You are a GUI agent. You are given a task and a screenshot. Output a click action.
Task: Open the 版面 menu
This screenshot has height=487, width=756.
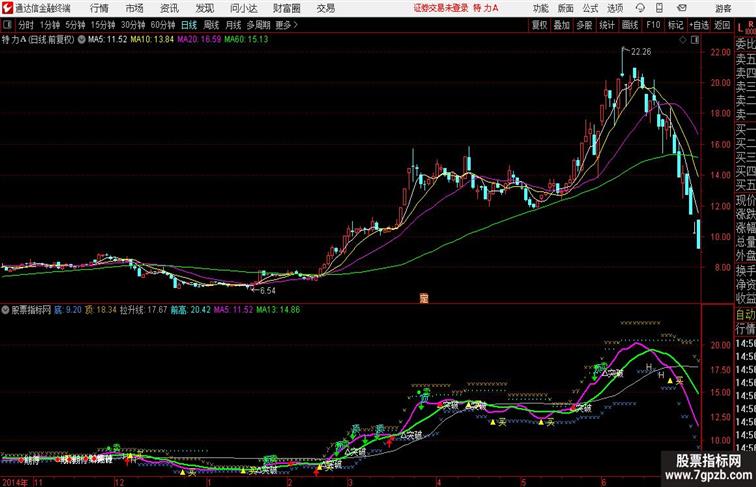(565, 8)
